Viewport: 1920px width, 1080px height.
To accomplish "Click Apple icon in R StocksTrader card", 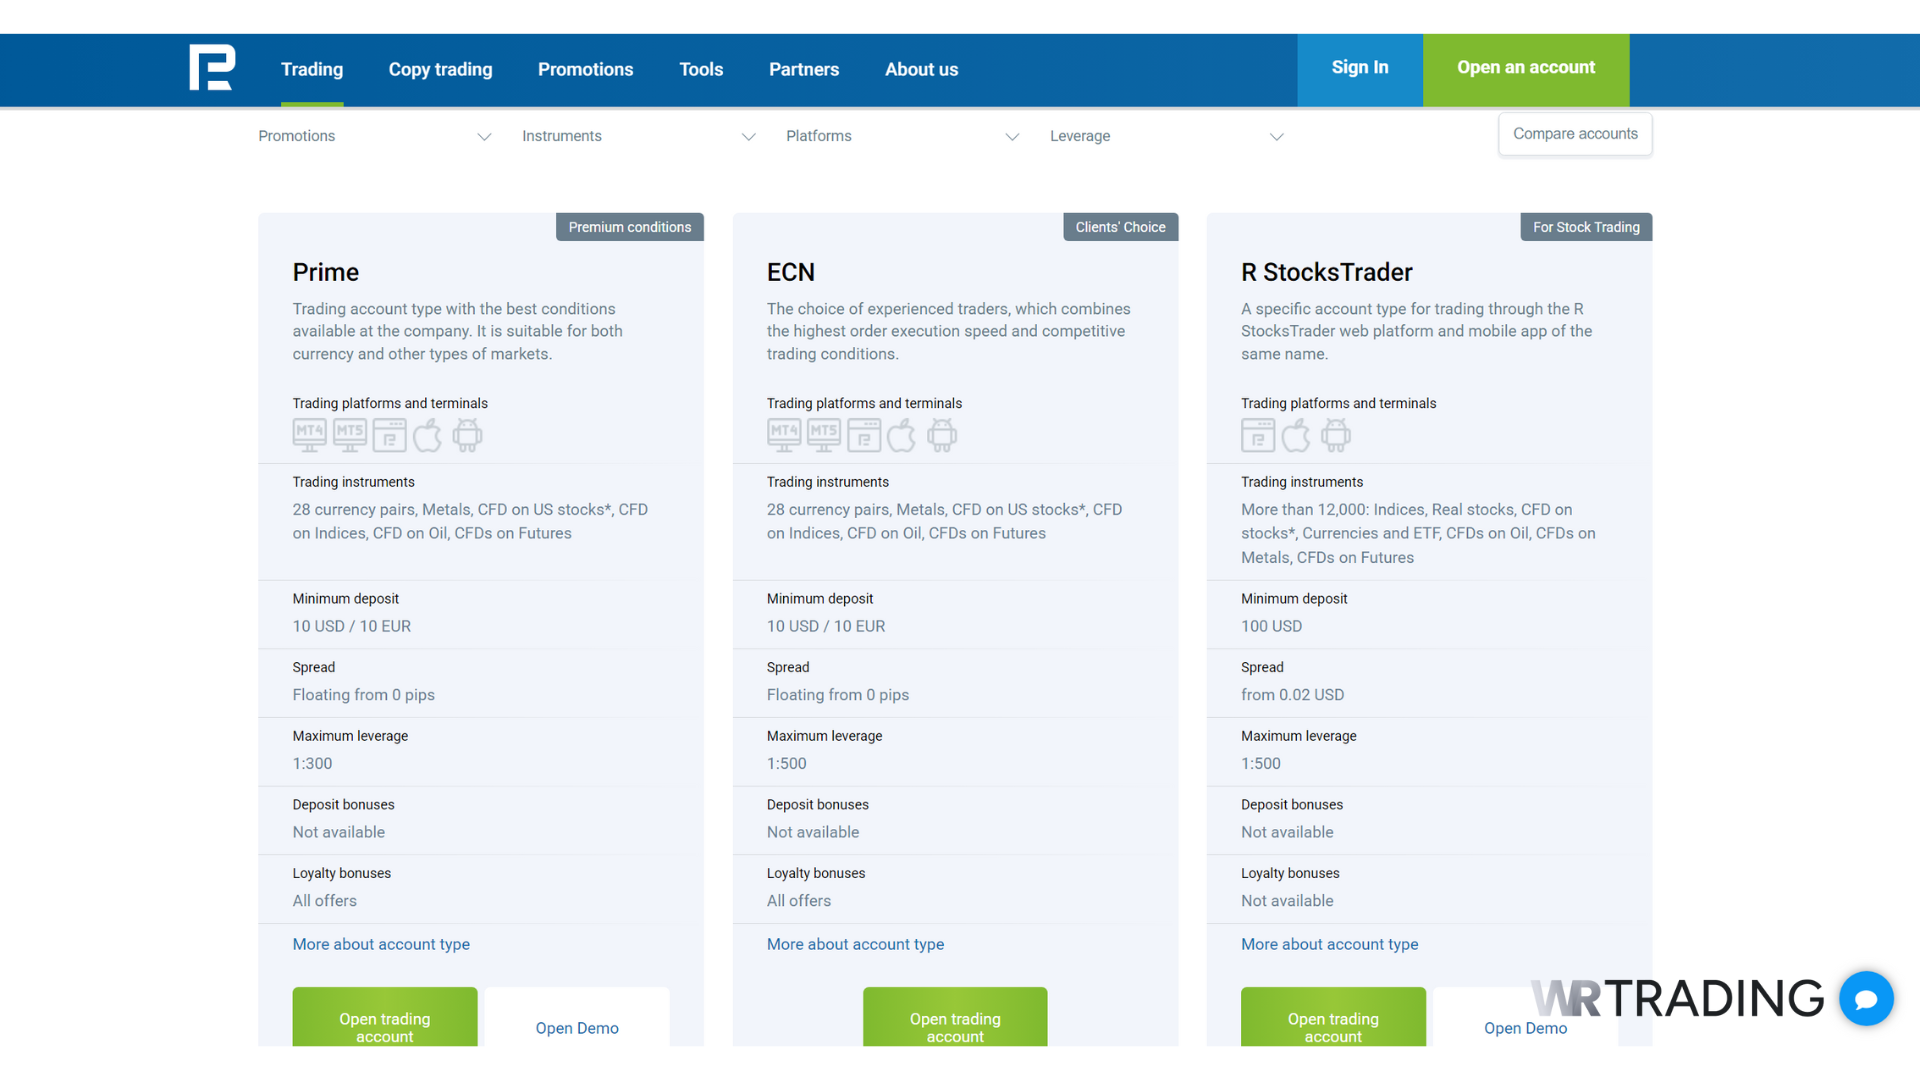I will [1296, 435].
